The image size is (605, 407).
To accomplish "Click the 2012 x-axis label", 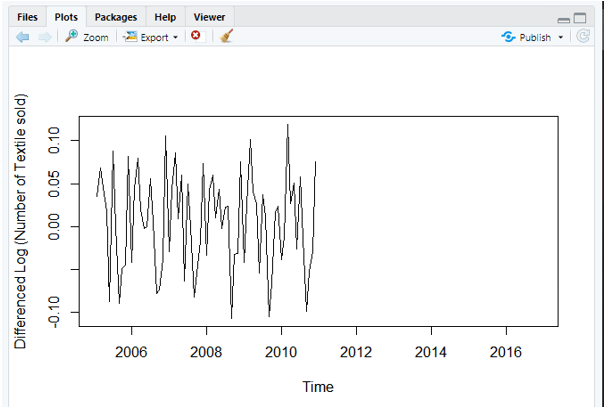I will (356, 352).
